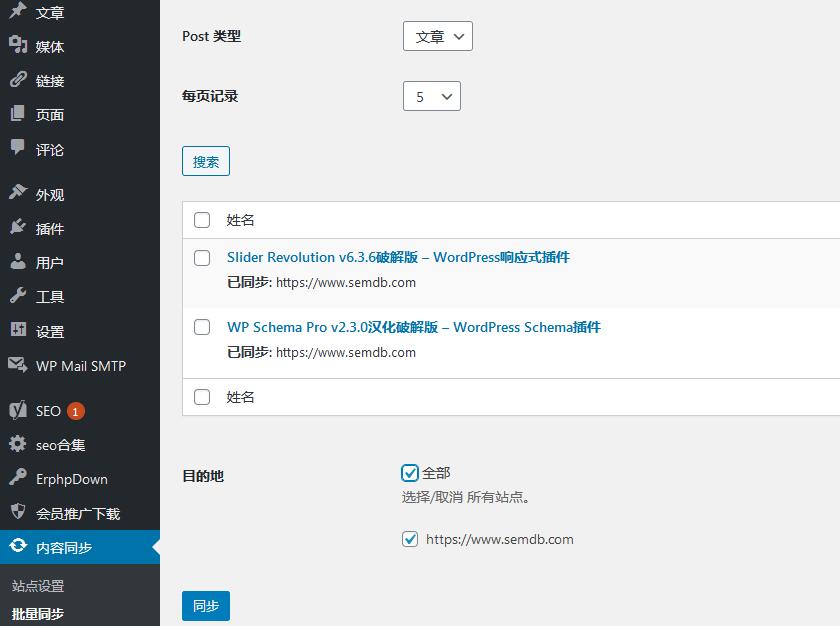Click the envelope icon for WP Mail SMTP
Image resolution: width=840 pixels, height=626 pixels.
point(18,365)
